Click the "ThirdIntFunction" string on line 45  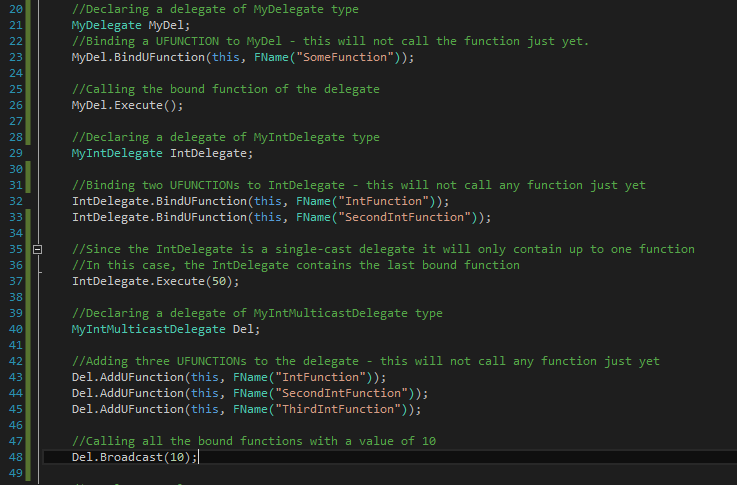coord(337,409)
